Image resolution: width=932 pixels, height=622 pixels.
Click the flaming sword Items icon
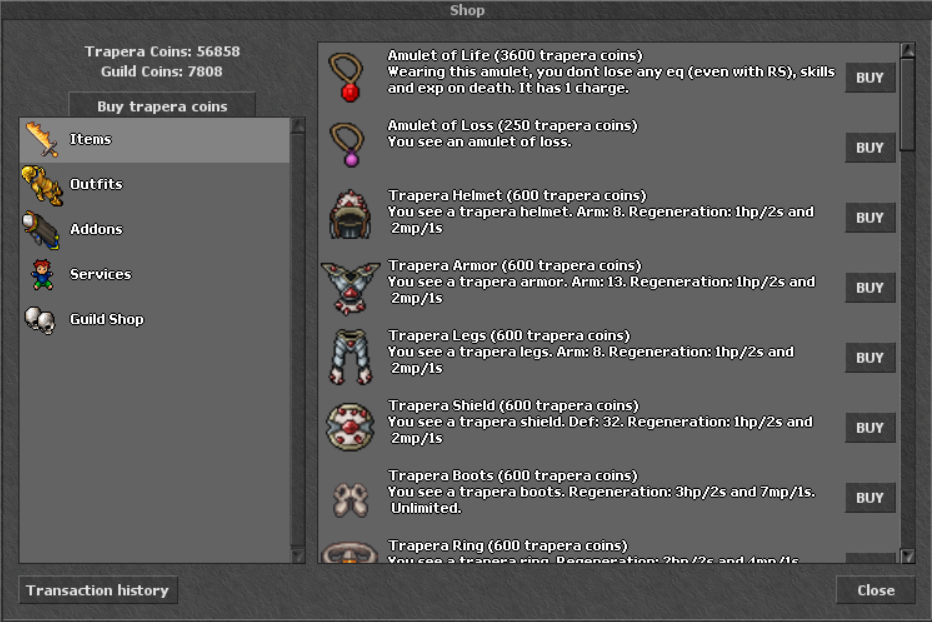click(x=42, y=139)
